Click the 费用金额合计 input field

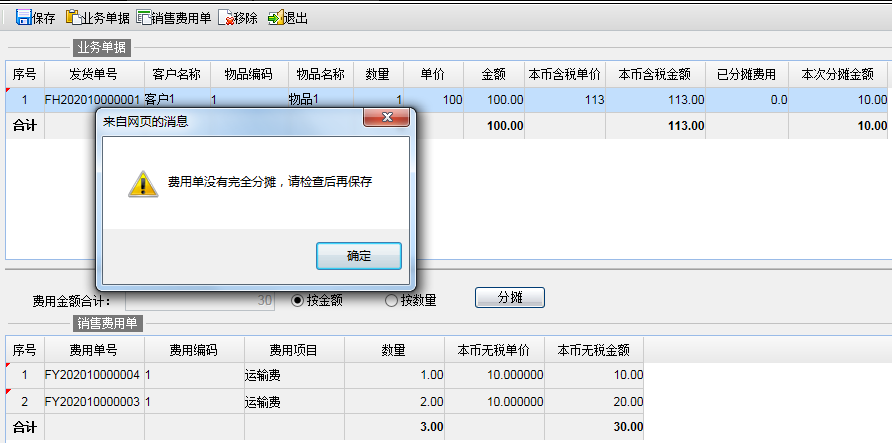click(x=200, y=300)
